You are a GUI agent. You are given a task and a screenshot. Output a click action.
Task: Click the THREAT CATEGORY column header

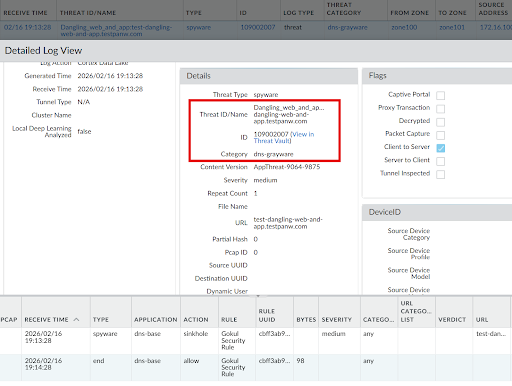tap(344, 9)
